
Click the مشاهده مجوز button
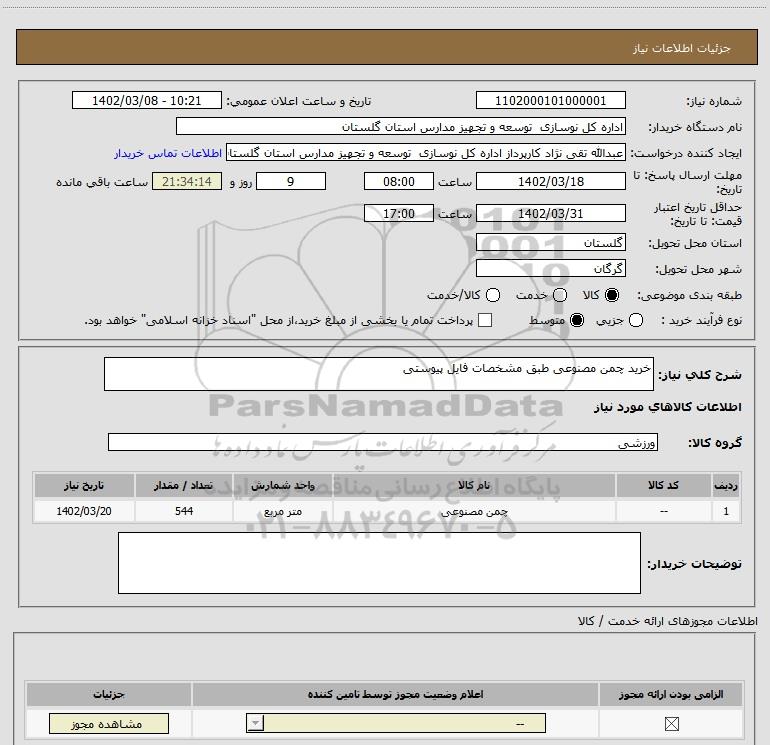point(109,723)
